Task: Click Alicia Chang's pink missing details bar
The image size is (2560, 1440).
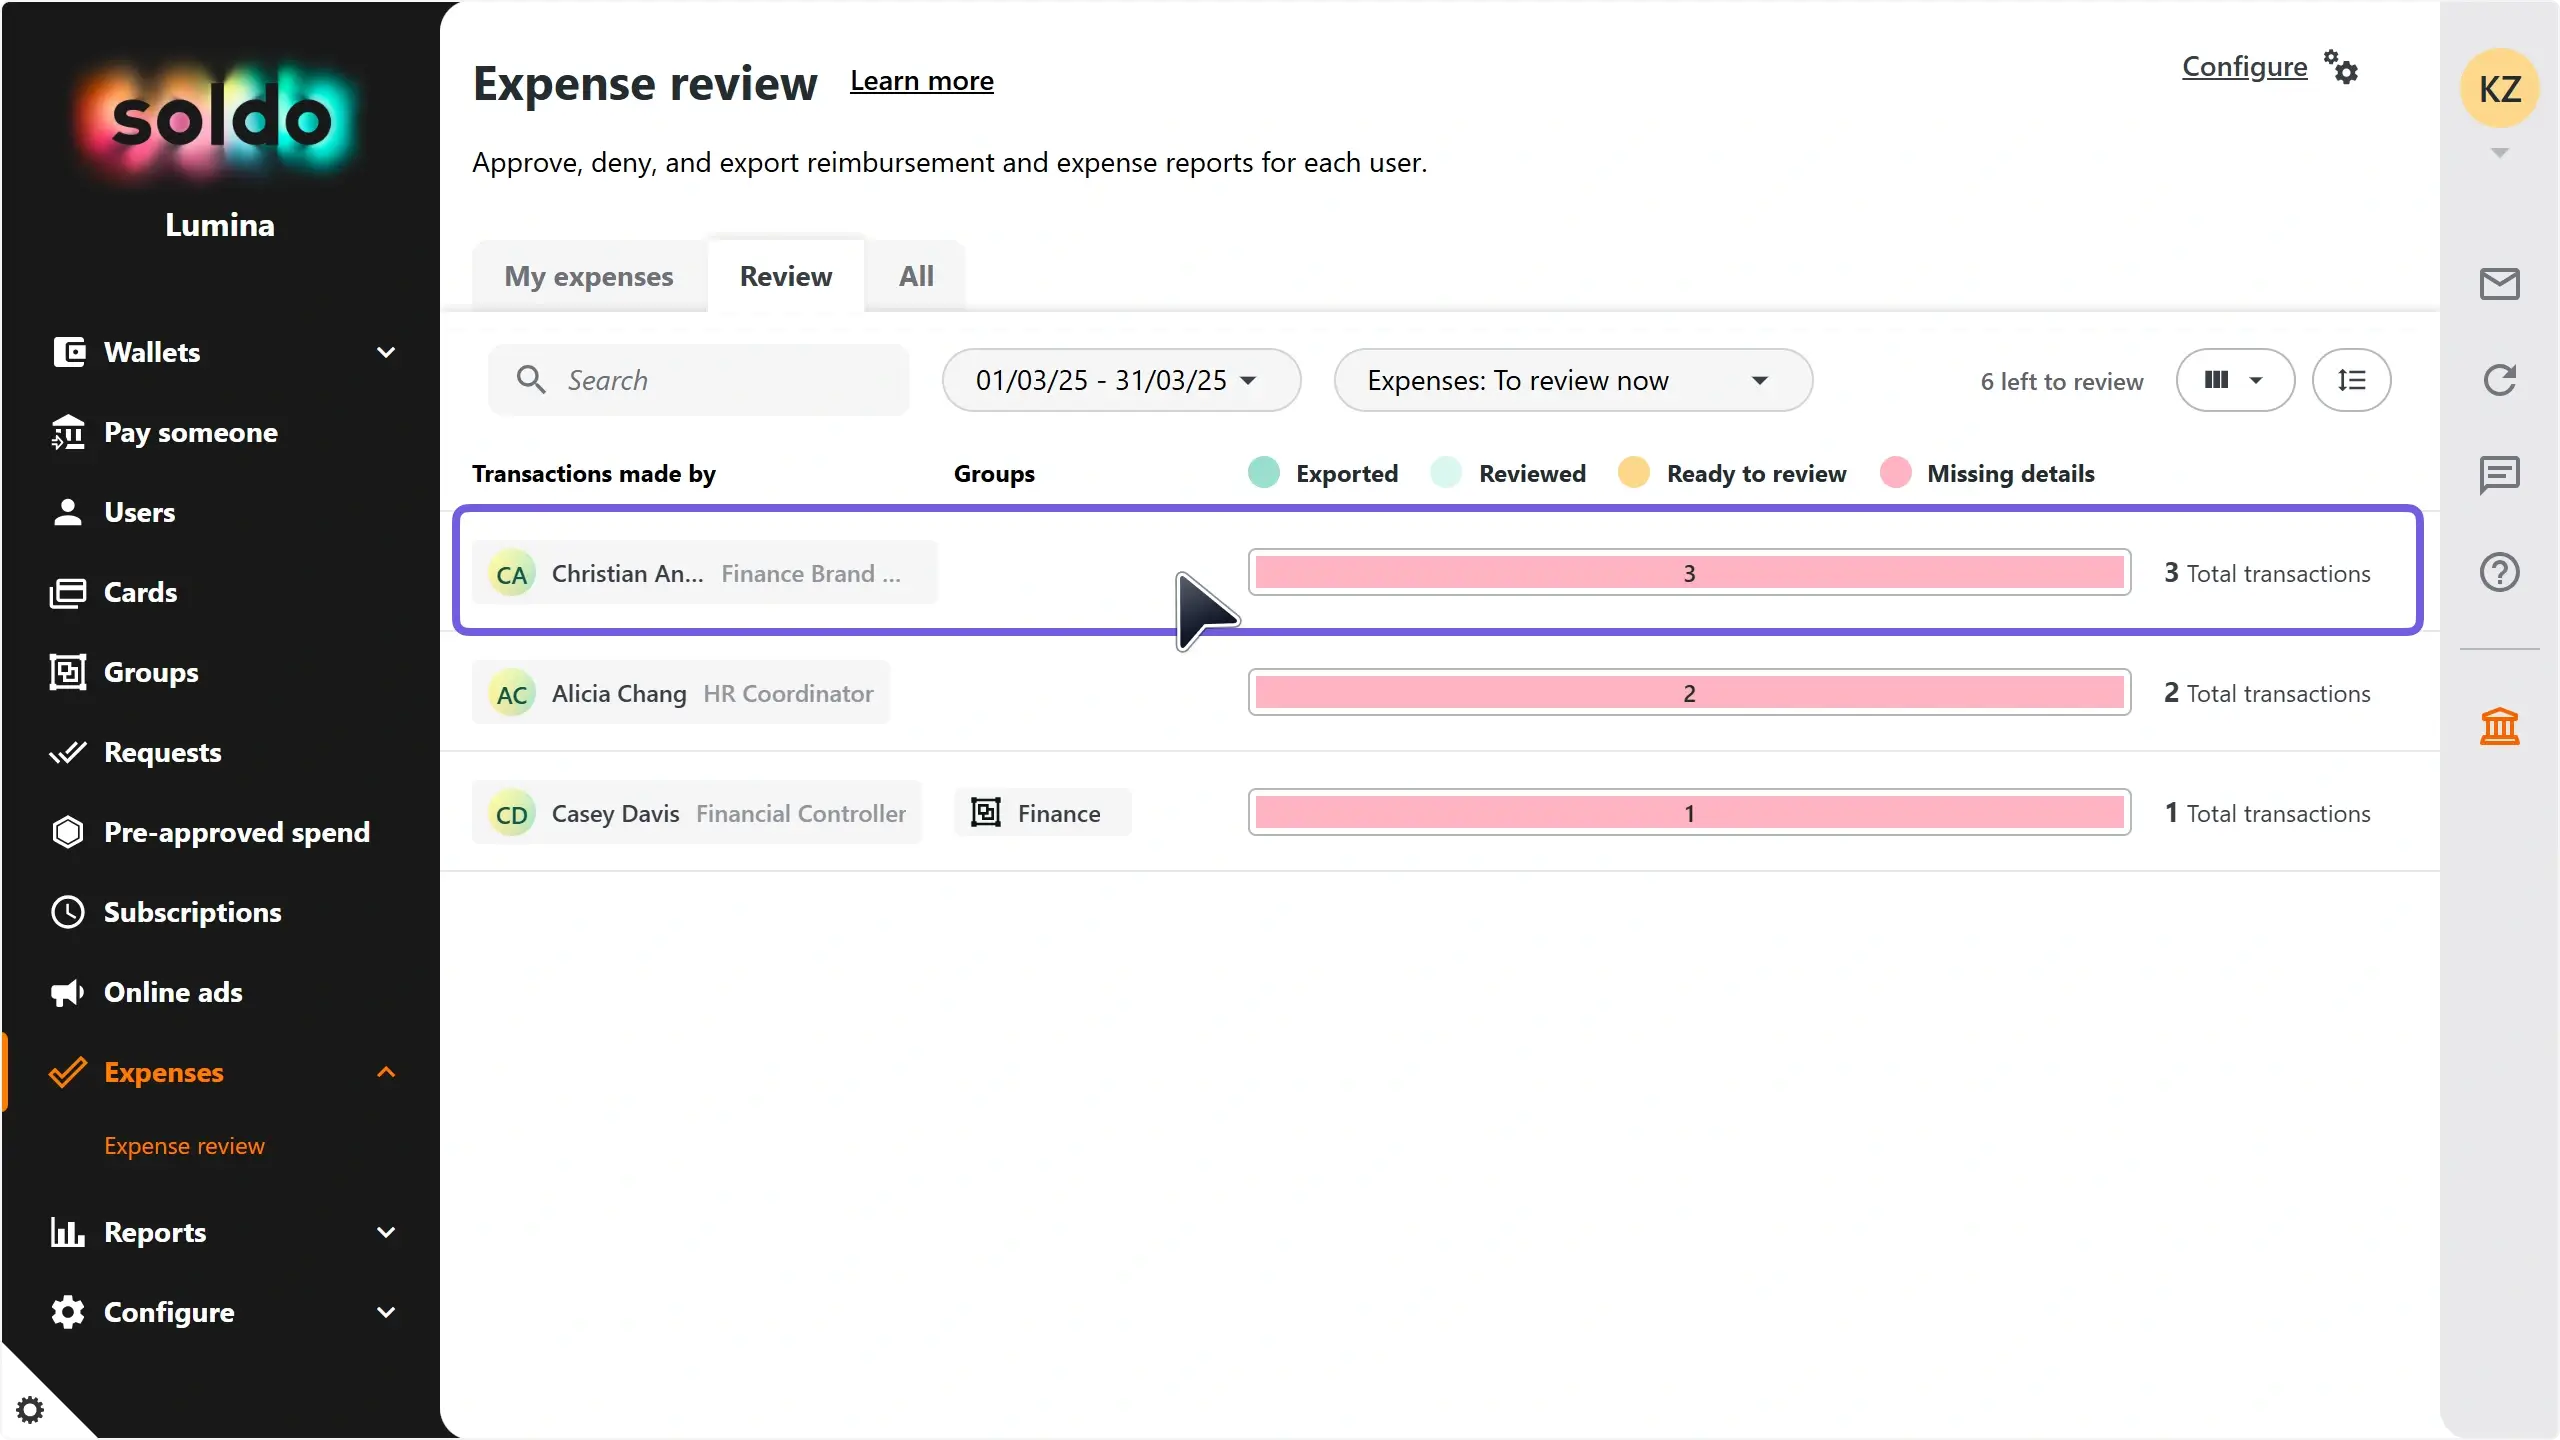Action: click(1689, 693)
